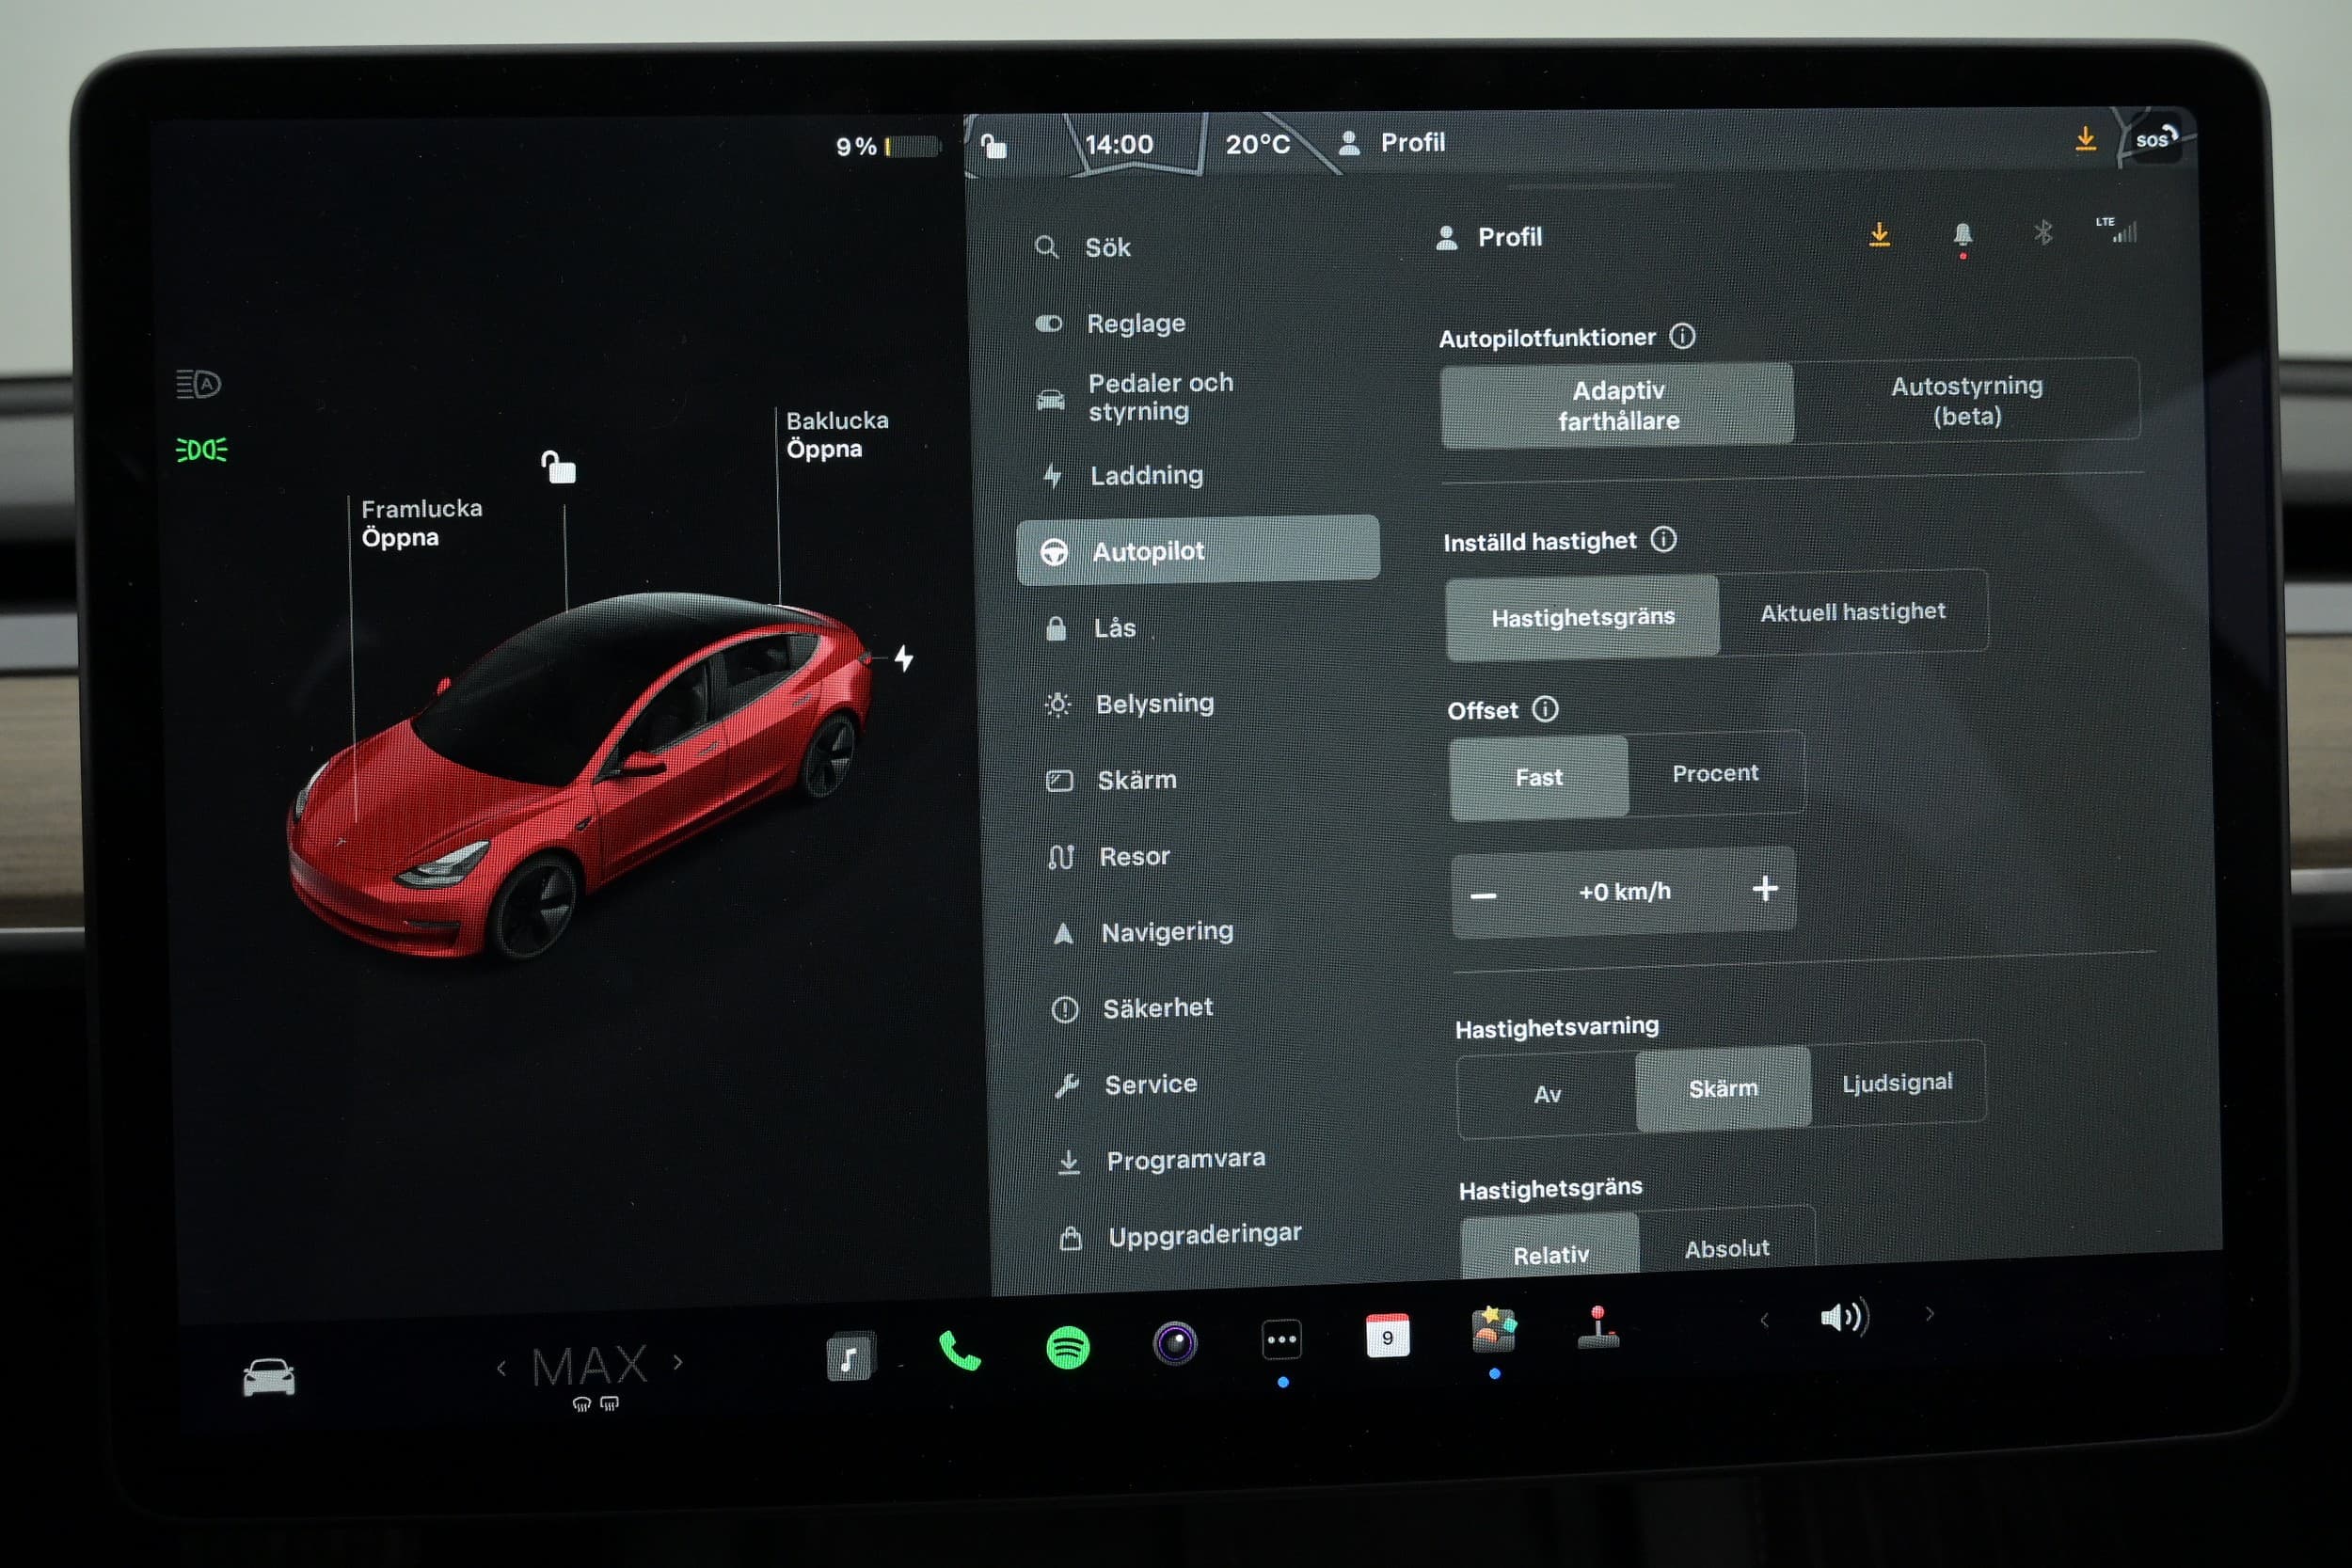Tap the 14:00 clock display
The height and width of the screenshot is (1568, 2352).
pos(1119,144)
